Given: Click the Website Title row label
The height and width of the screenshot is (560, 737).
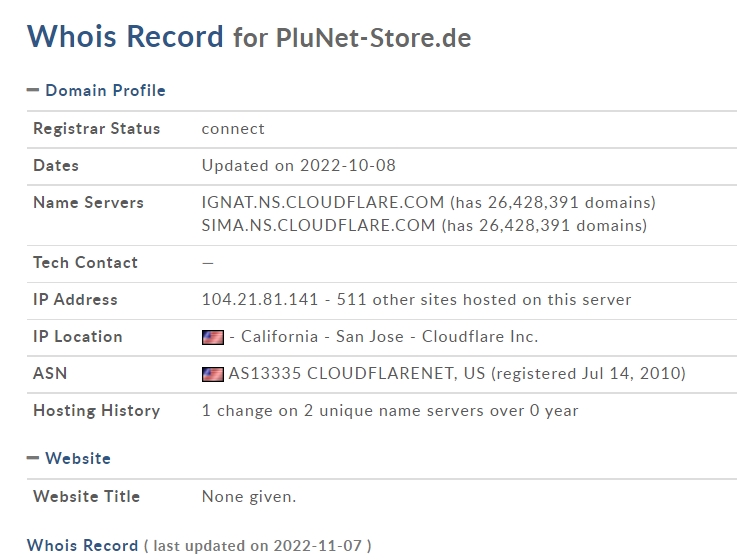Looking at the screenshot, I should pos(86,497).
